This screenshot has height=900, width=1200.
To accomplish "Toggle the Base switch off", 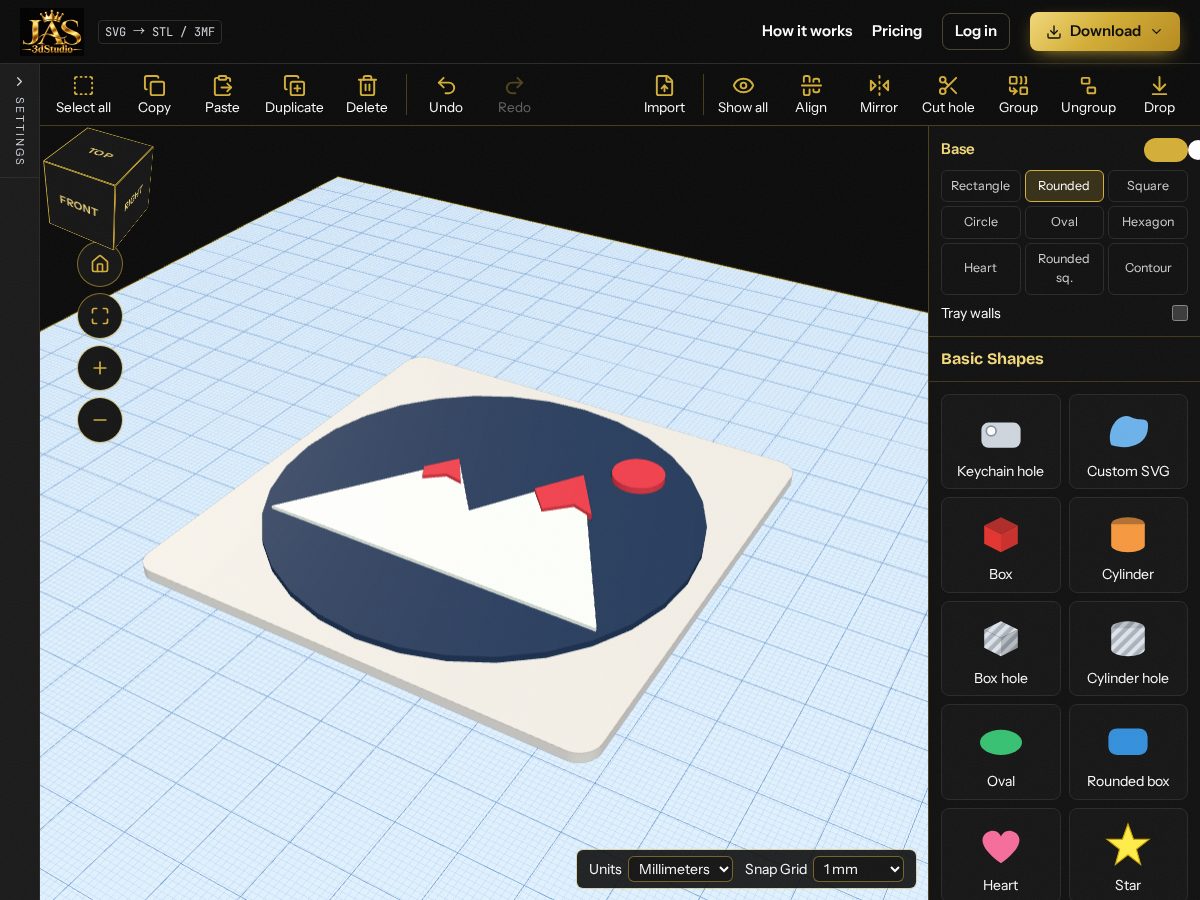I will tap(1166, 150).
